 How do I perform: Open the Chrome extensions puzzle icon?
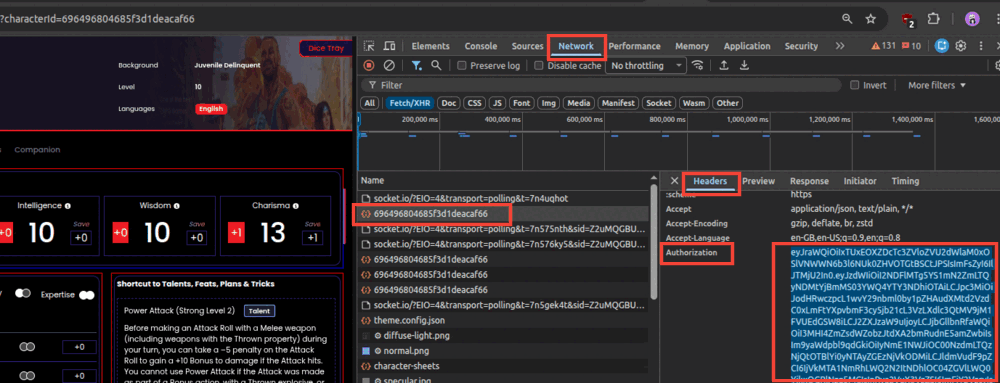[x=934, y=18]
